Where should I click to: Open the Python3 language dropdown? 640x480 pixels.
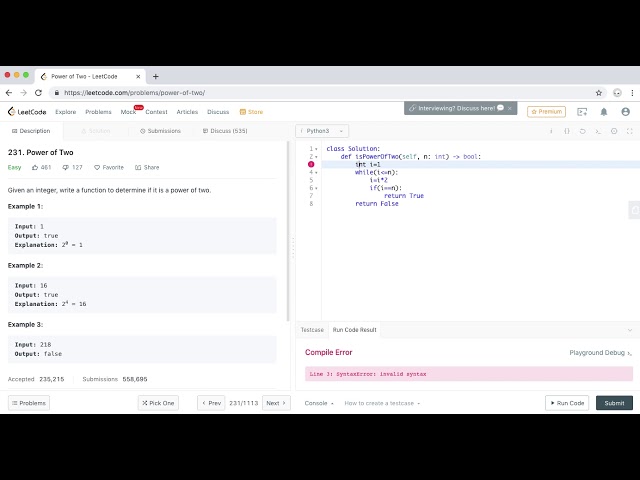[x=322, y=131]
